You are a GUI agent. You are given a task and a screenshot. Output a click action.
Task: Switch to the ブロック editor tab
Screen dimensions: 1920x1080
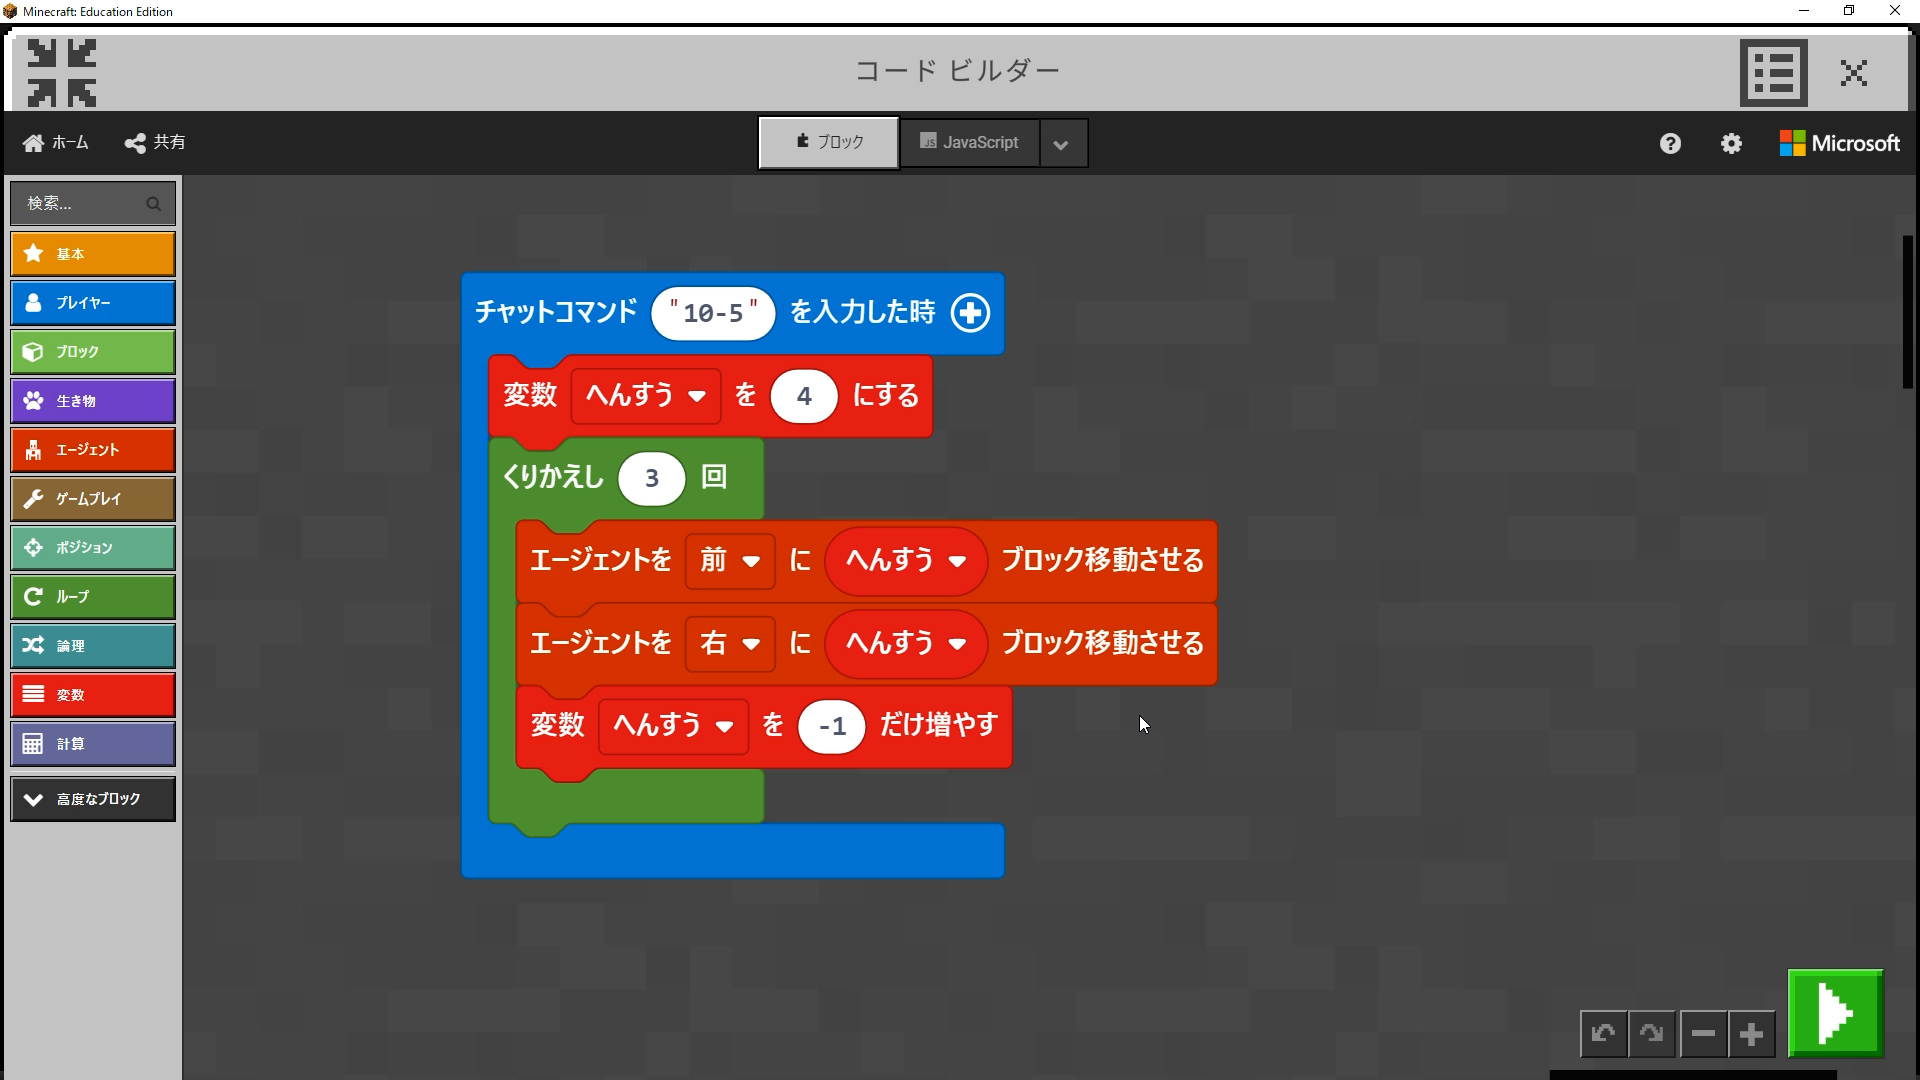(829, 143)
